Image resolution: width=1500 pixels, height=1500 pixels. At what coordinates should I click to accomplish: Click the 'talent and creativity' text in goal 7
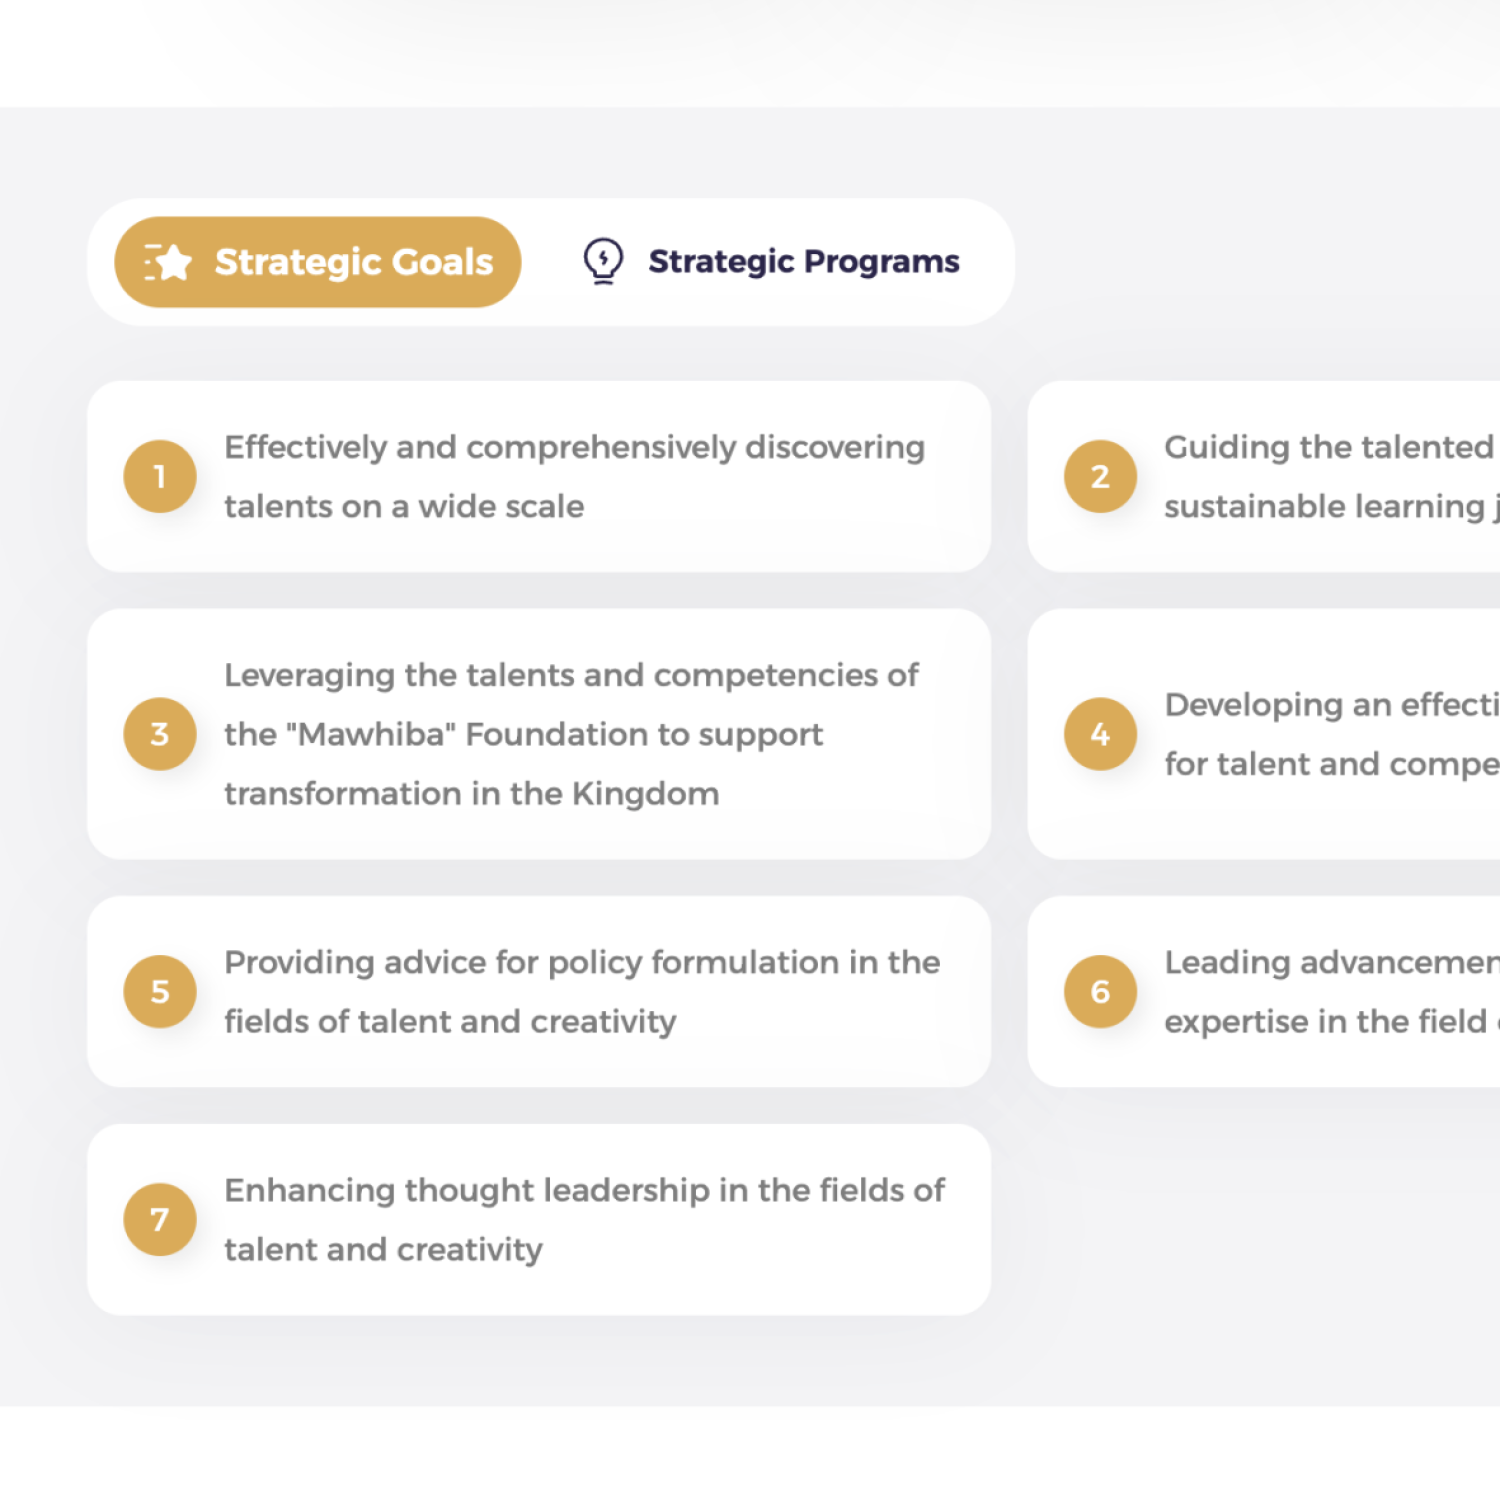[383, 1249]
